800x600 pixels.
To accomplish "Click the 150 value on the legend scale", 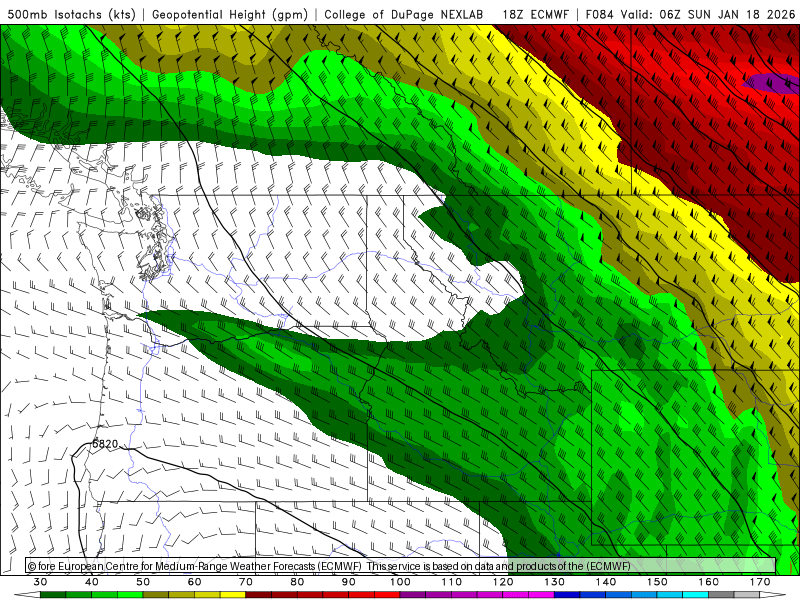I will click(657, 582).
